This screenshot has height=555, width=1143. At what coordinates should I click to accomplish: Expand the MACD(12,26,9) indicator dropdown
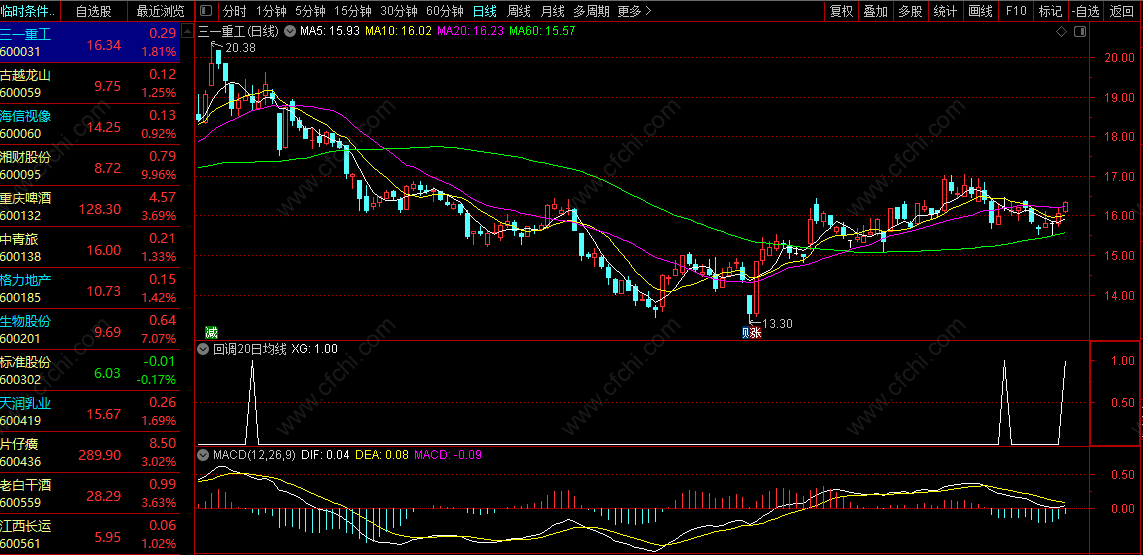[204, 454]
